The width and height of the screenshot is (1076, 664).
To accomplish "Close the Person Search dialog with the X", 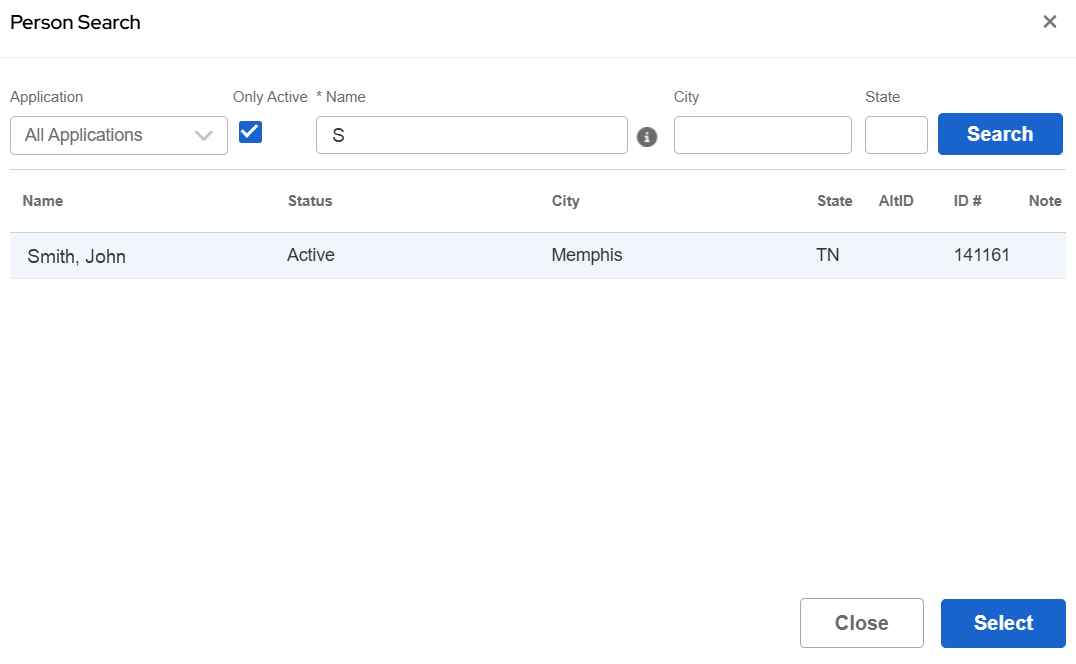I will (1049, 22).
